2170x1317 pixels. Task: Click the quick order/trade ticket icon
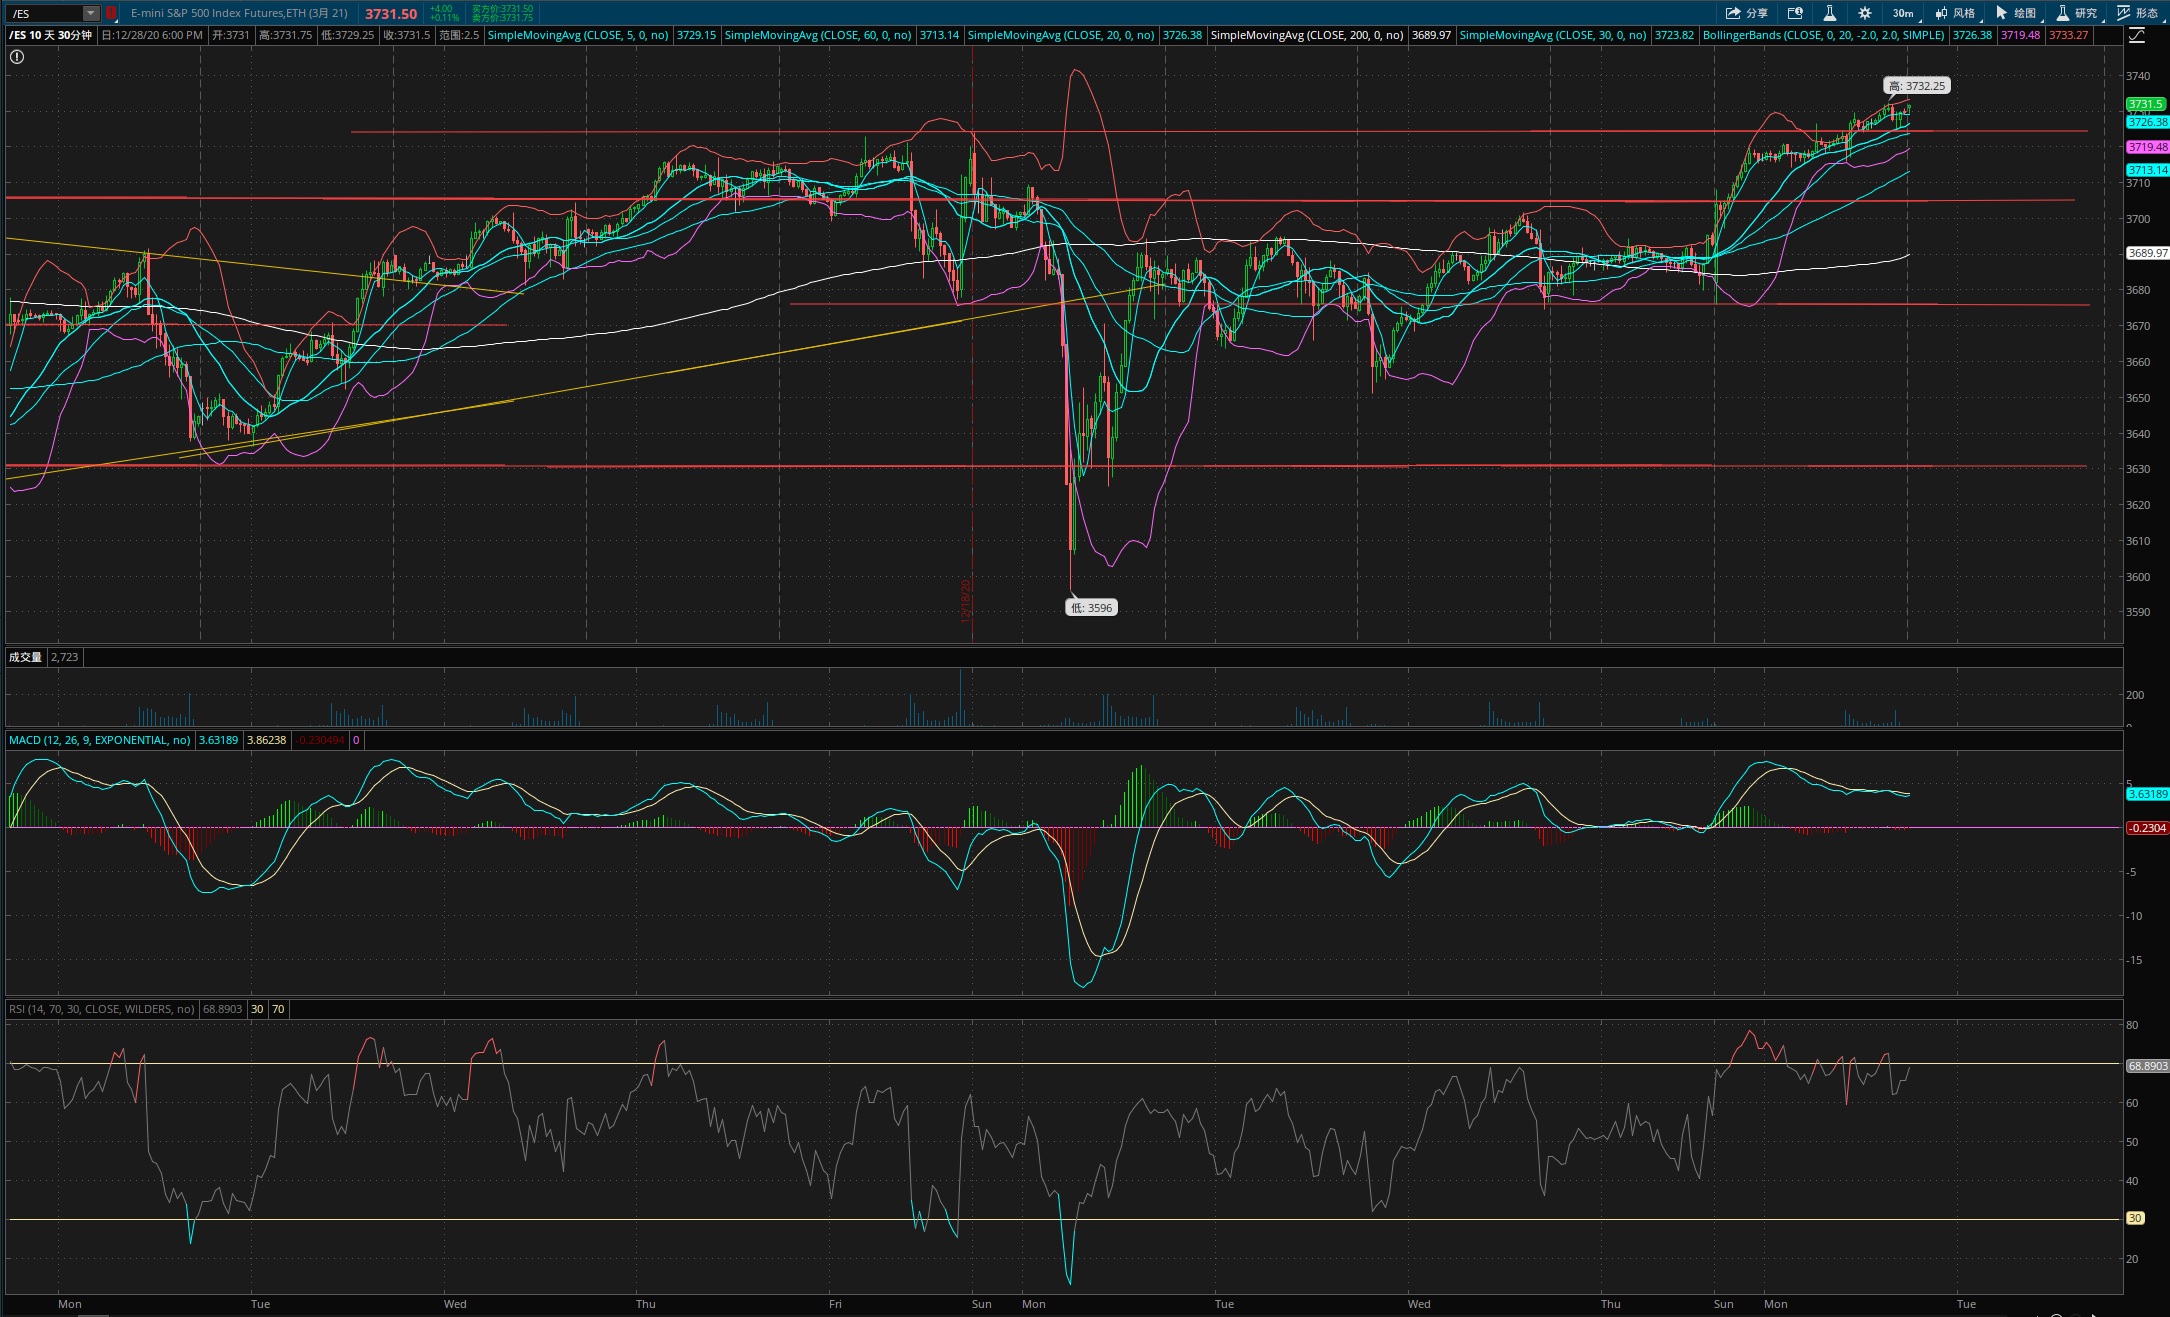pyautogui.click(x=1795, y=13)
